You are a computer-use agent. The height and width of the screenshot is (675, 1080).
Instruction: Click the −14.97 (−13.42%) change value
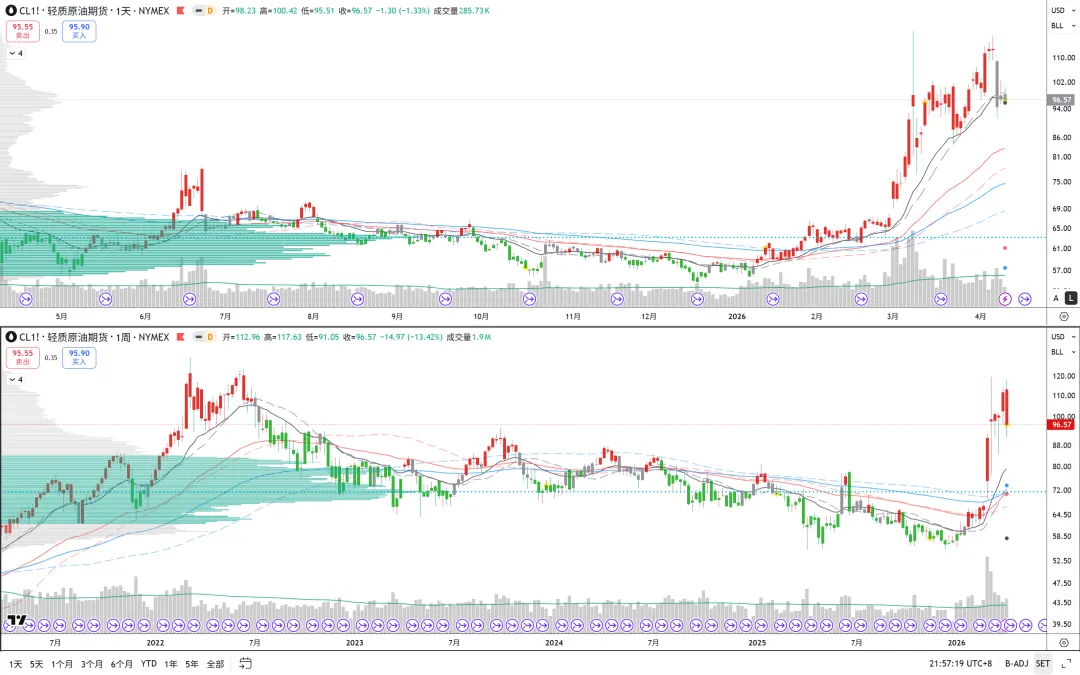[411, 337]
